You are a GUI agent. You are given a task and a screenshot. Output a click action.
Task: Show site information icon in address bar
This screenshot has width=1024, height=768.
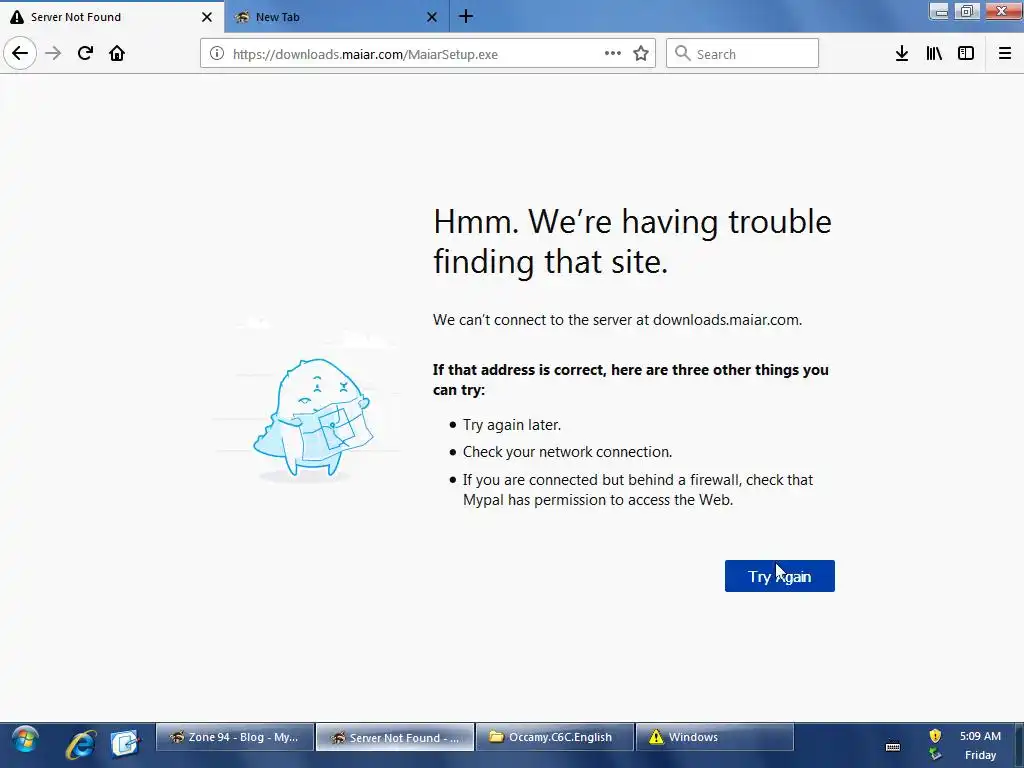point(217,54)
